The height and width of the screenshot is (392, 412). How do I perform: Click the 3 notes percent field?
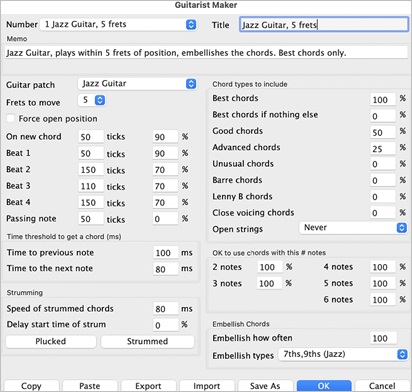270,283
